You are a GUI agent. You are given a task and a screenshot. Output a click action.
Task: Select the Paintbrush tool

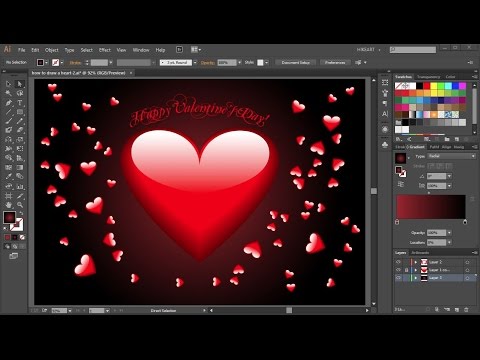pyautogui.click(x=9, y=121)
